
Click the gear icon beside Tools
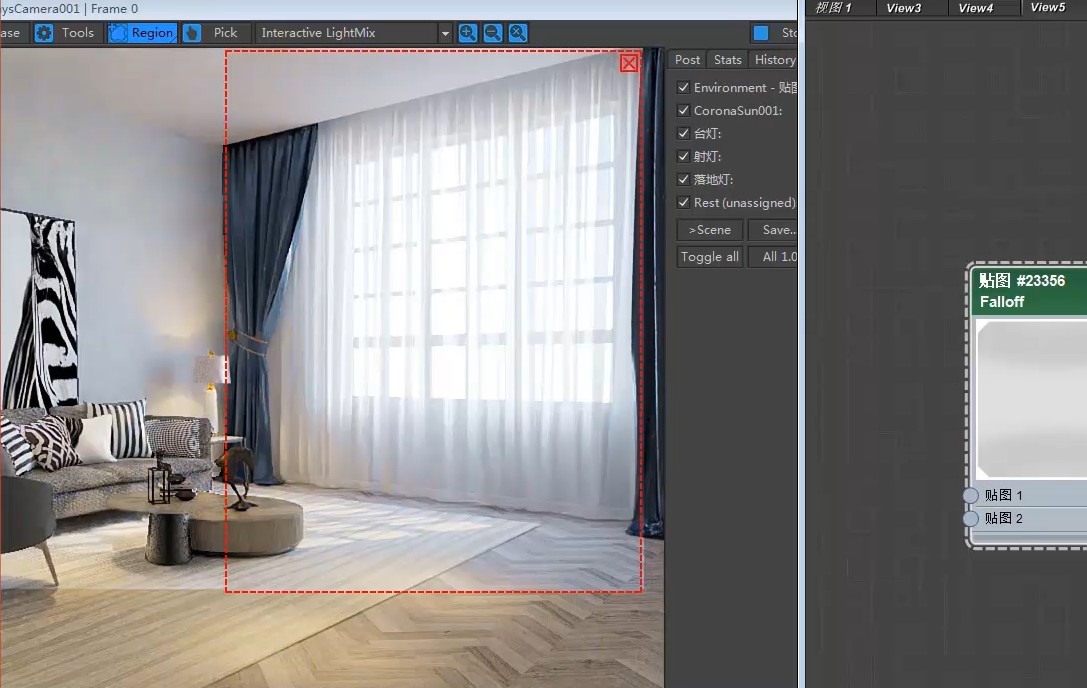point(44,33)
